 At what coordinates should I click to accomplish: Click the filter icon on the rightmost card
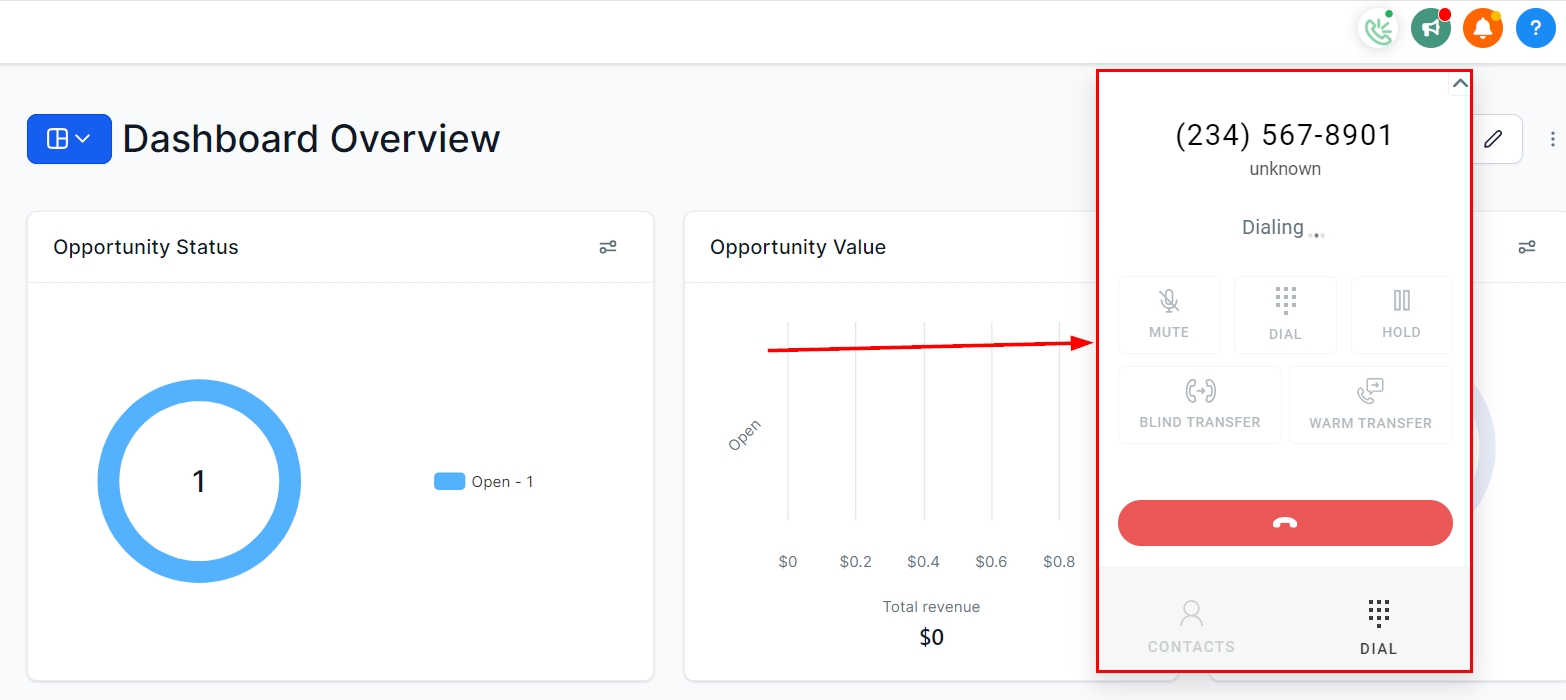click(x=1526, y=247)
